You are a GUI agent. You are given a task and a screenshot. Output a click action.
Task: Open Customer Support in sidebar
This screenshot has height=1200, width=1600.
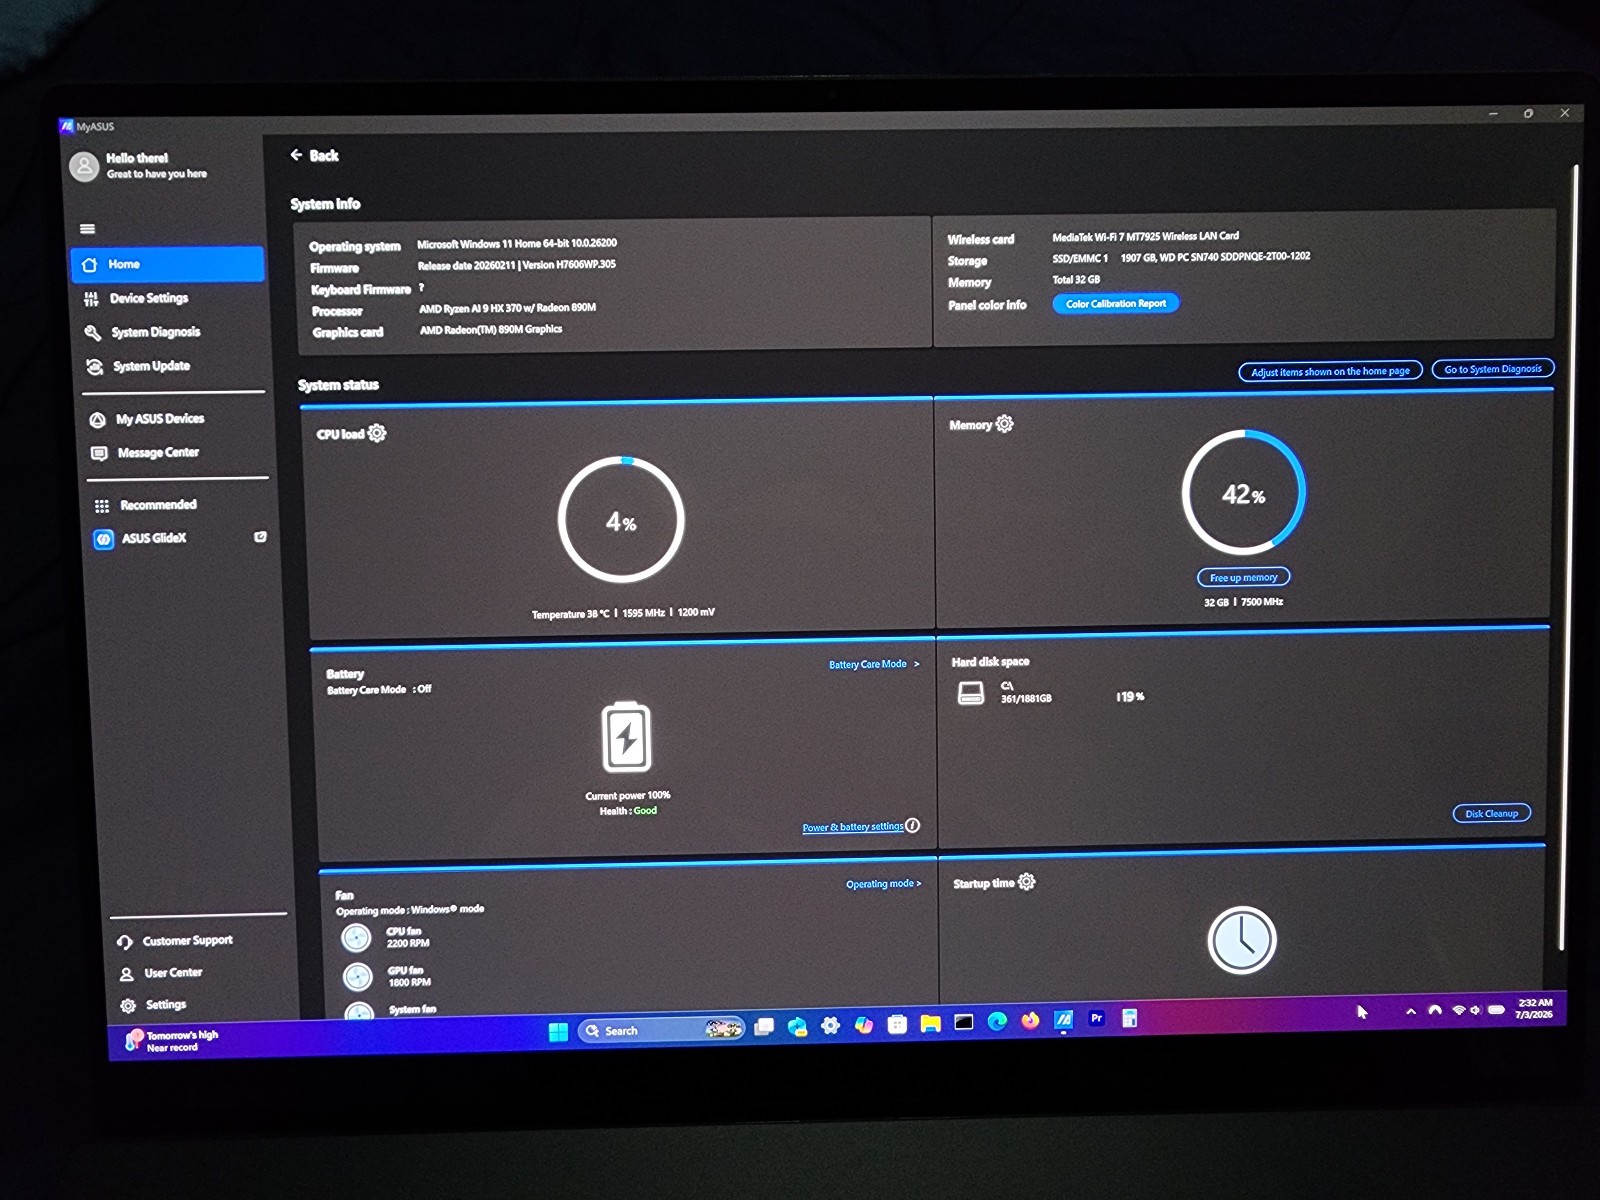click(186, 941)
